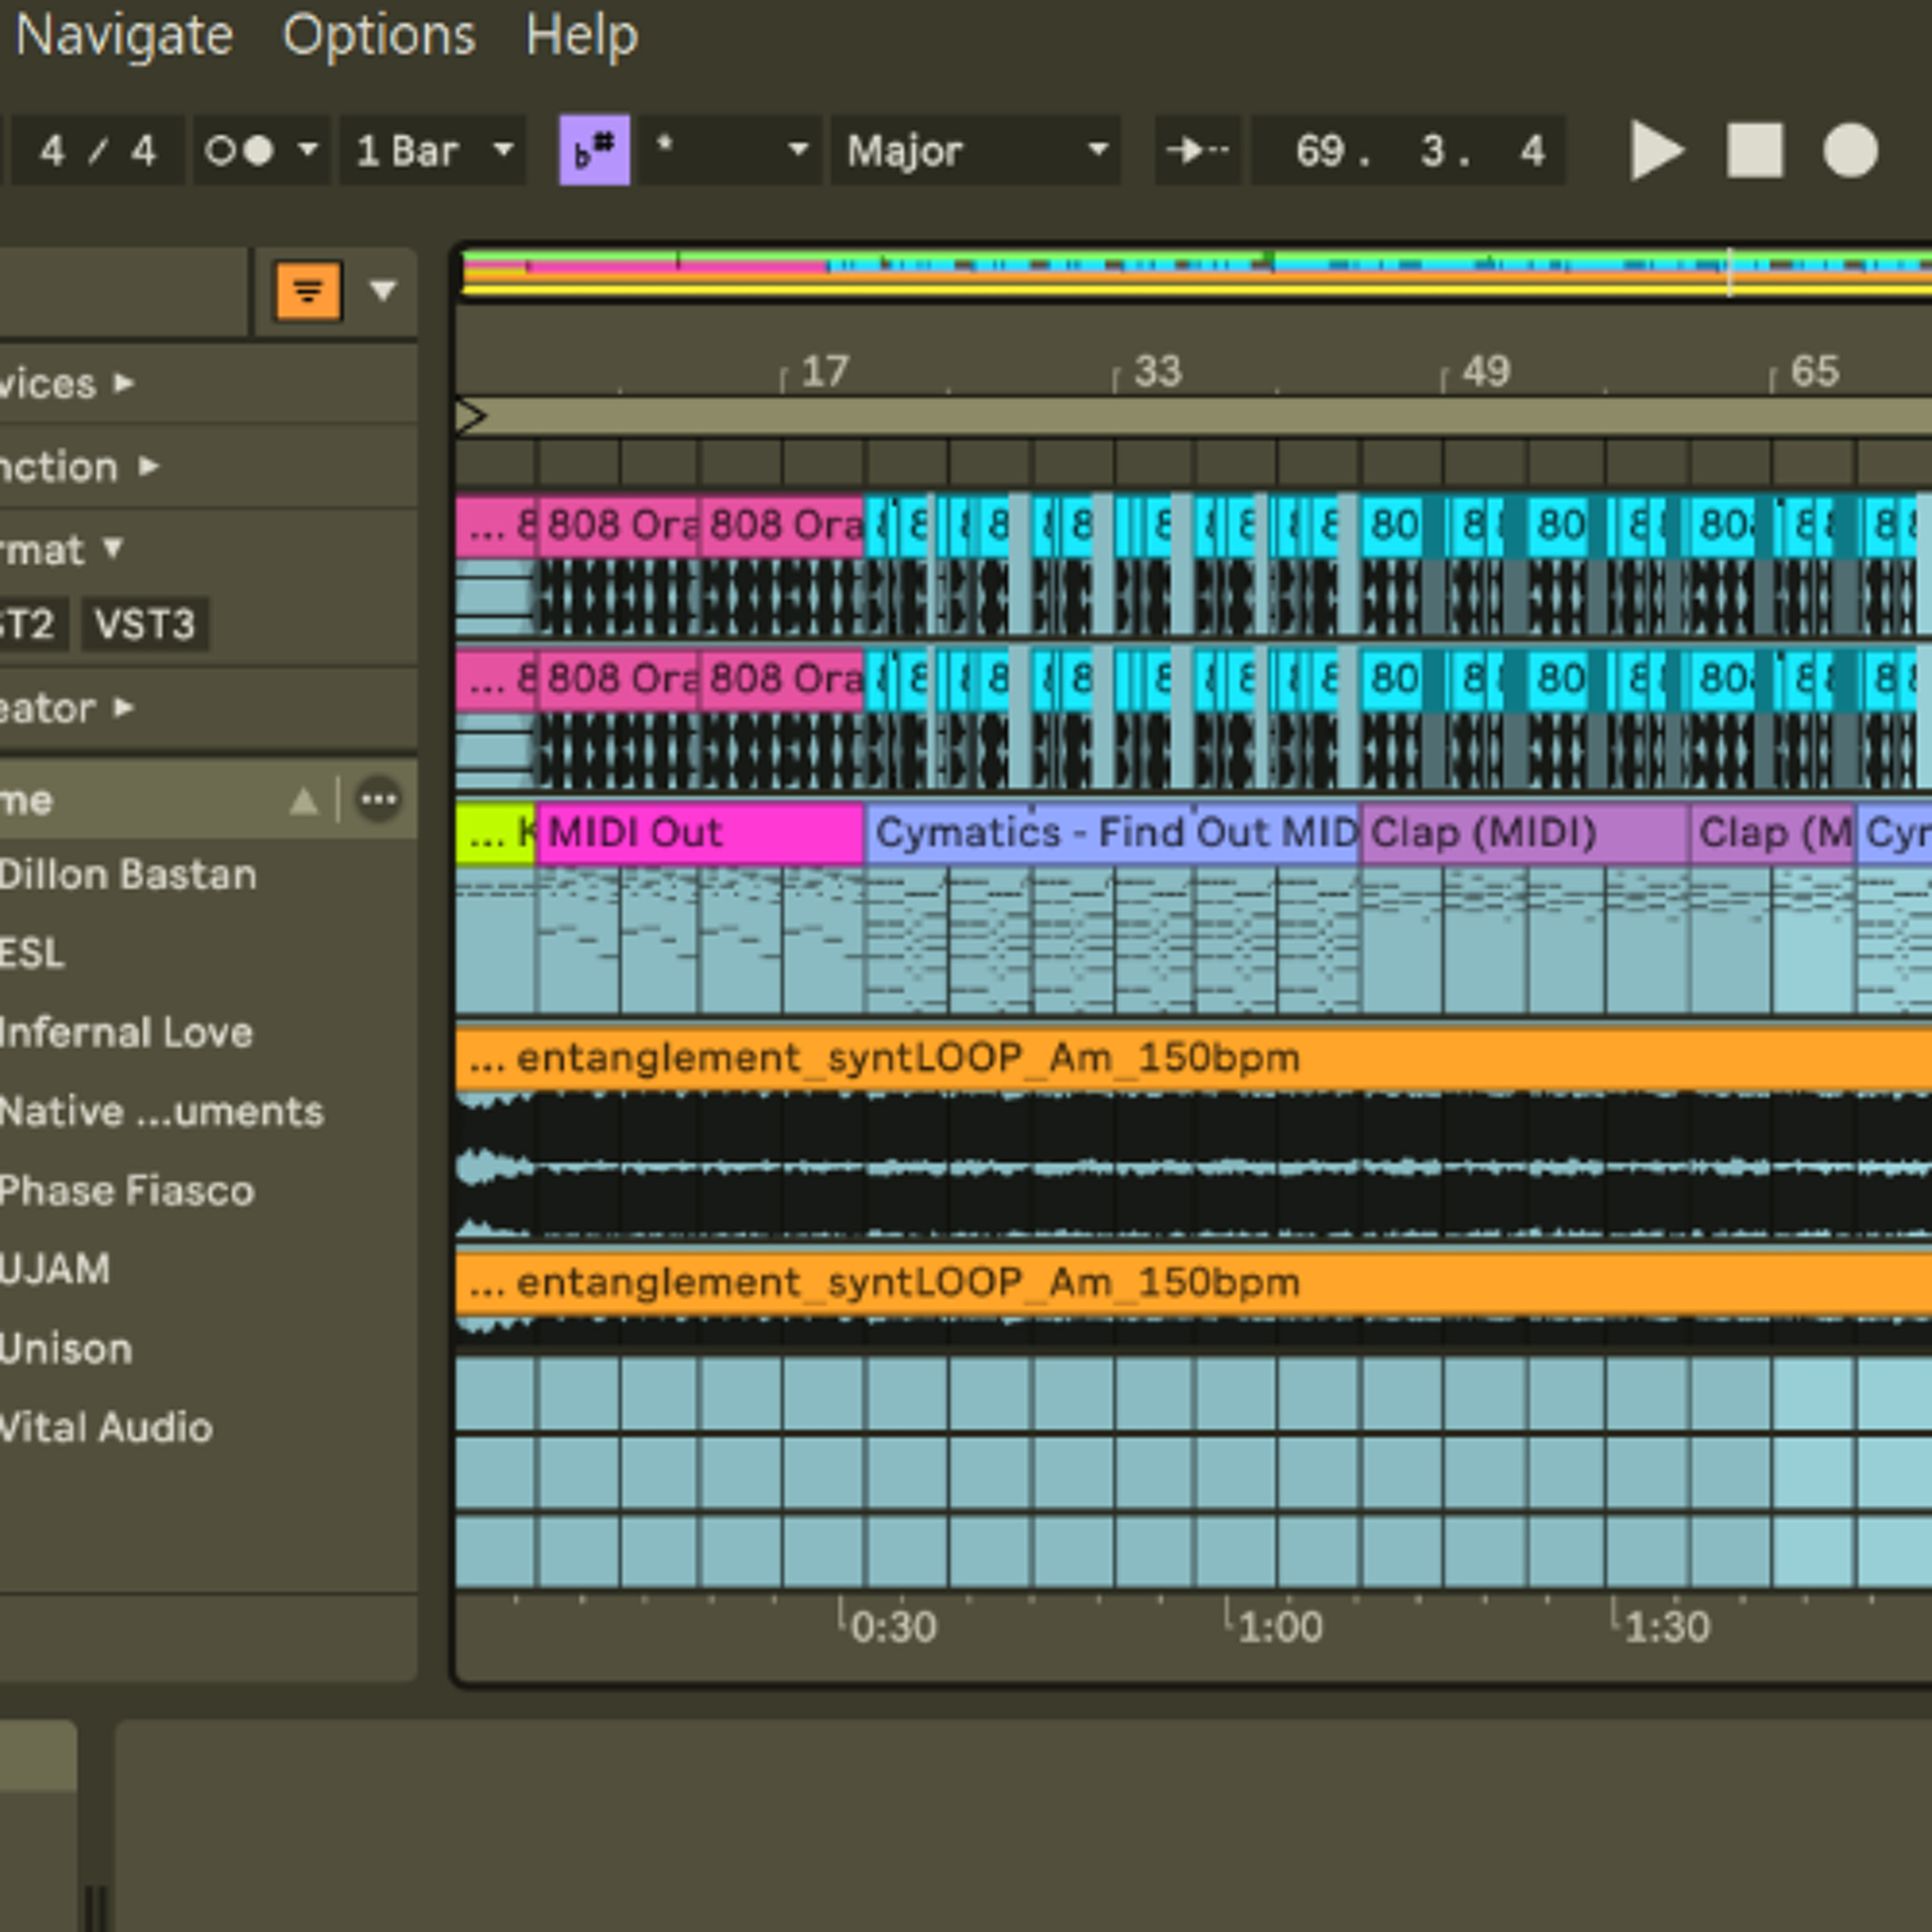The width and height of the screenshot is (1932, 1932).
Task: Open the Major scale name dropdown
Action: tap(976, 150)
